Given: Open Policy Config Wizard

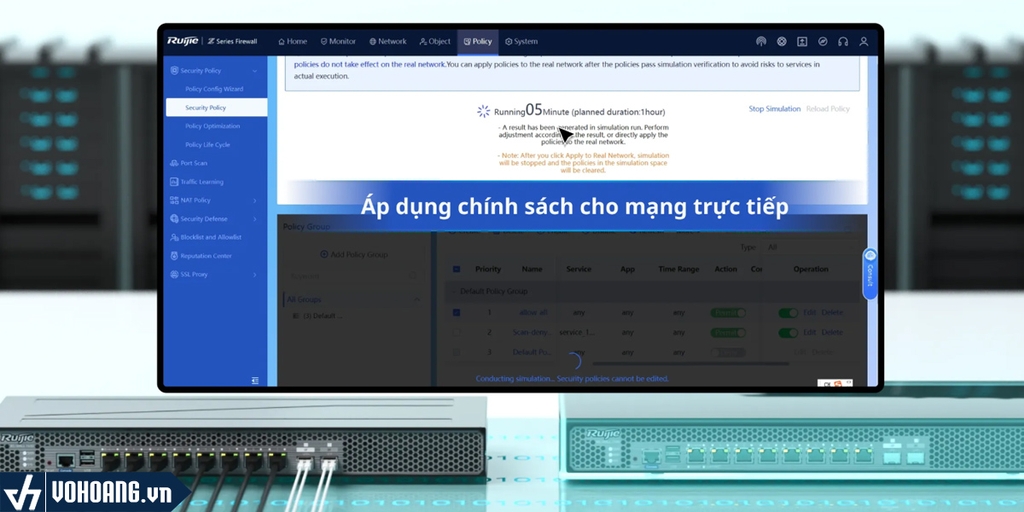Looking at the screenshot, I should click(x=214, y=89).
